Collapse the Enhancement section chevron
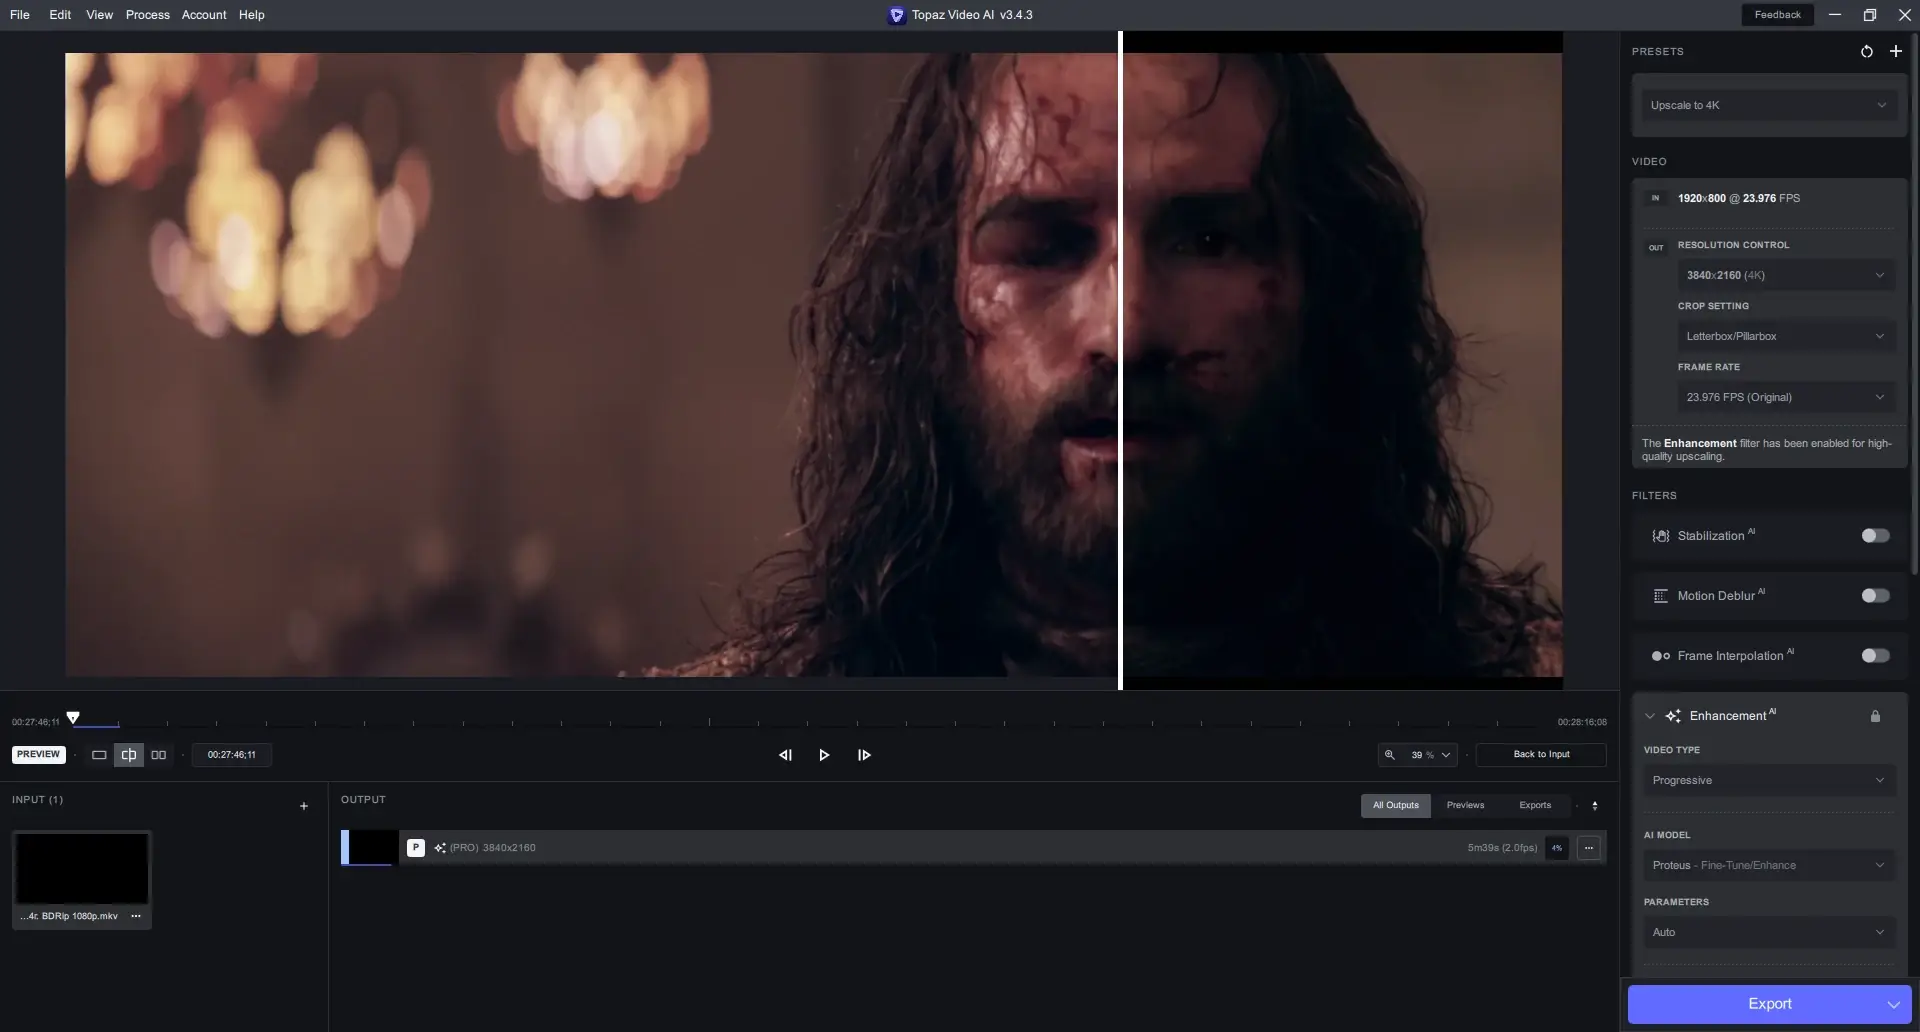This screenshot has width=1920, height=1032. pyautogui.click(x=1649, y=716)
